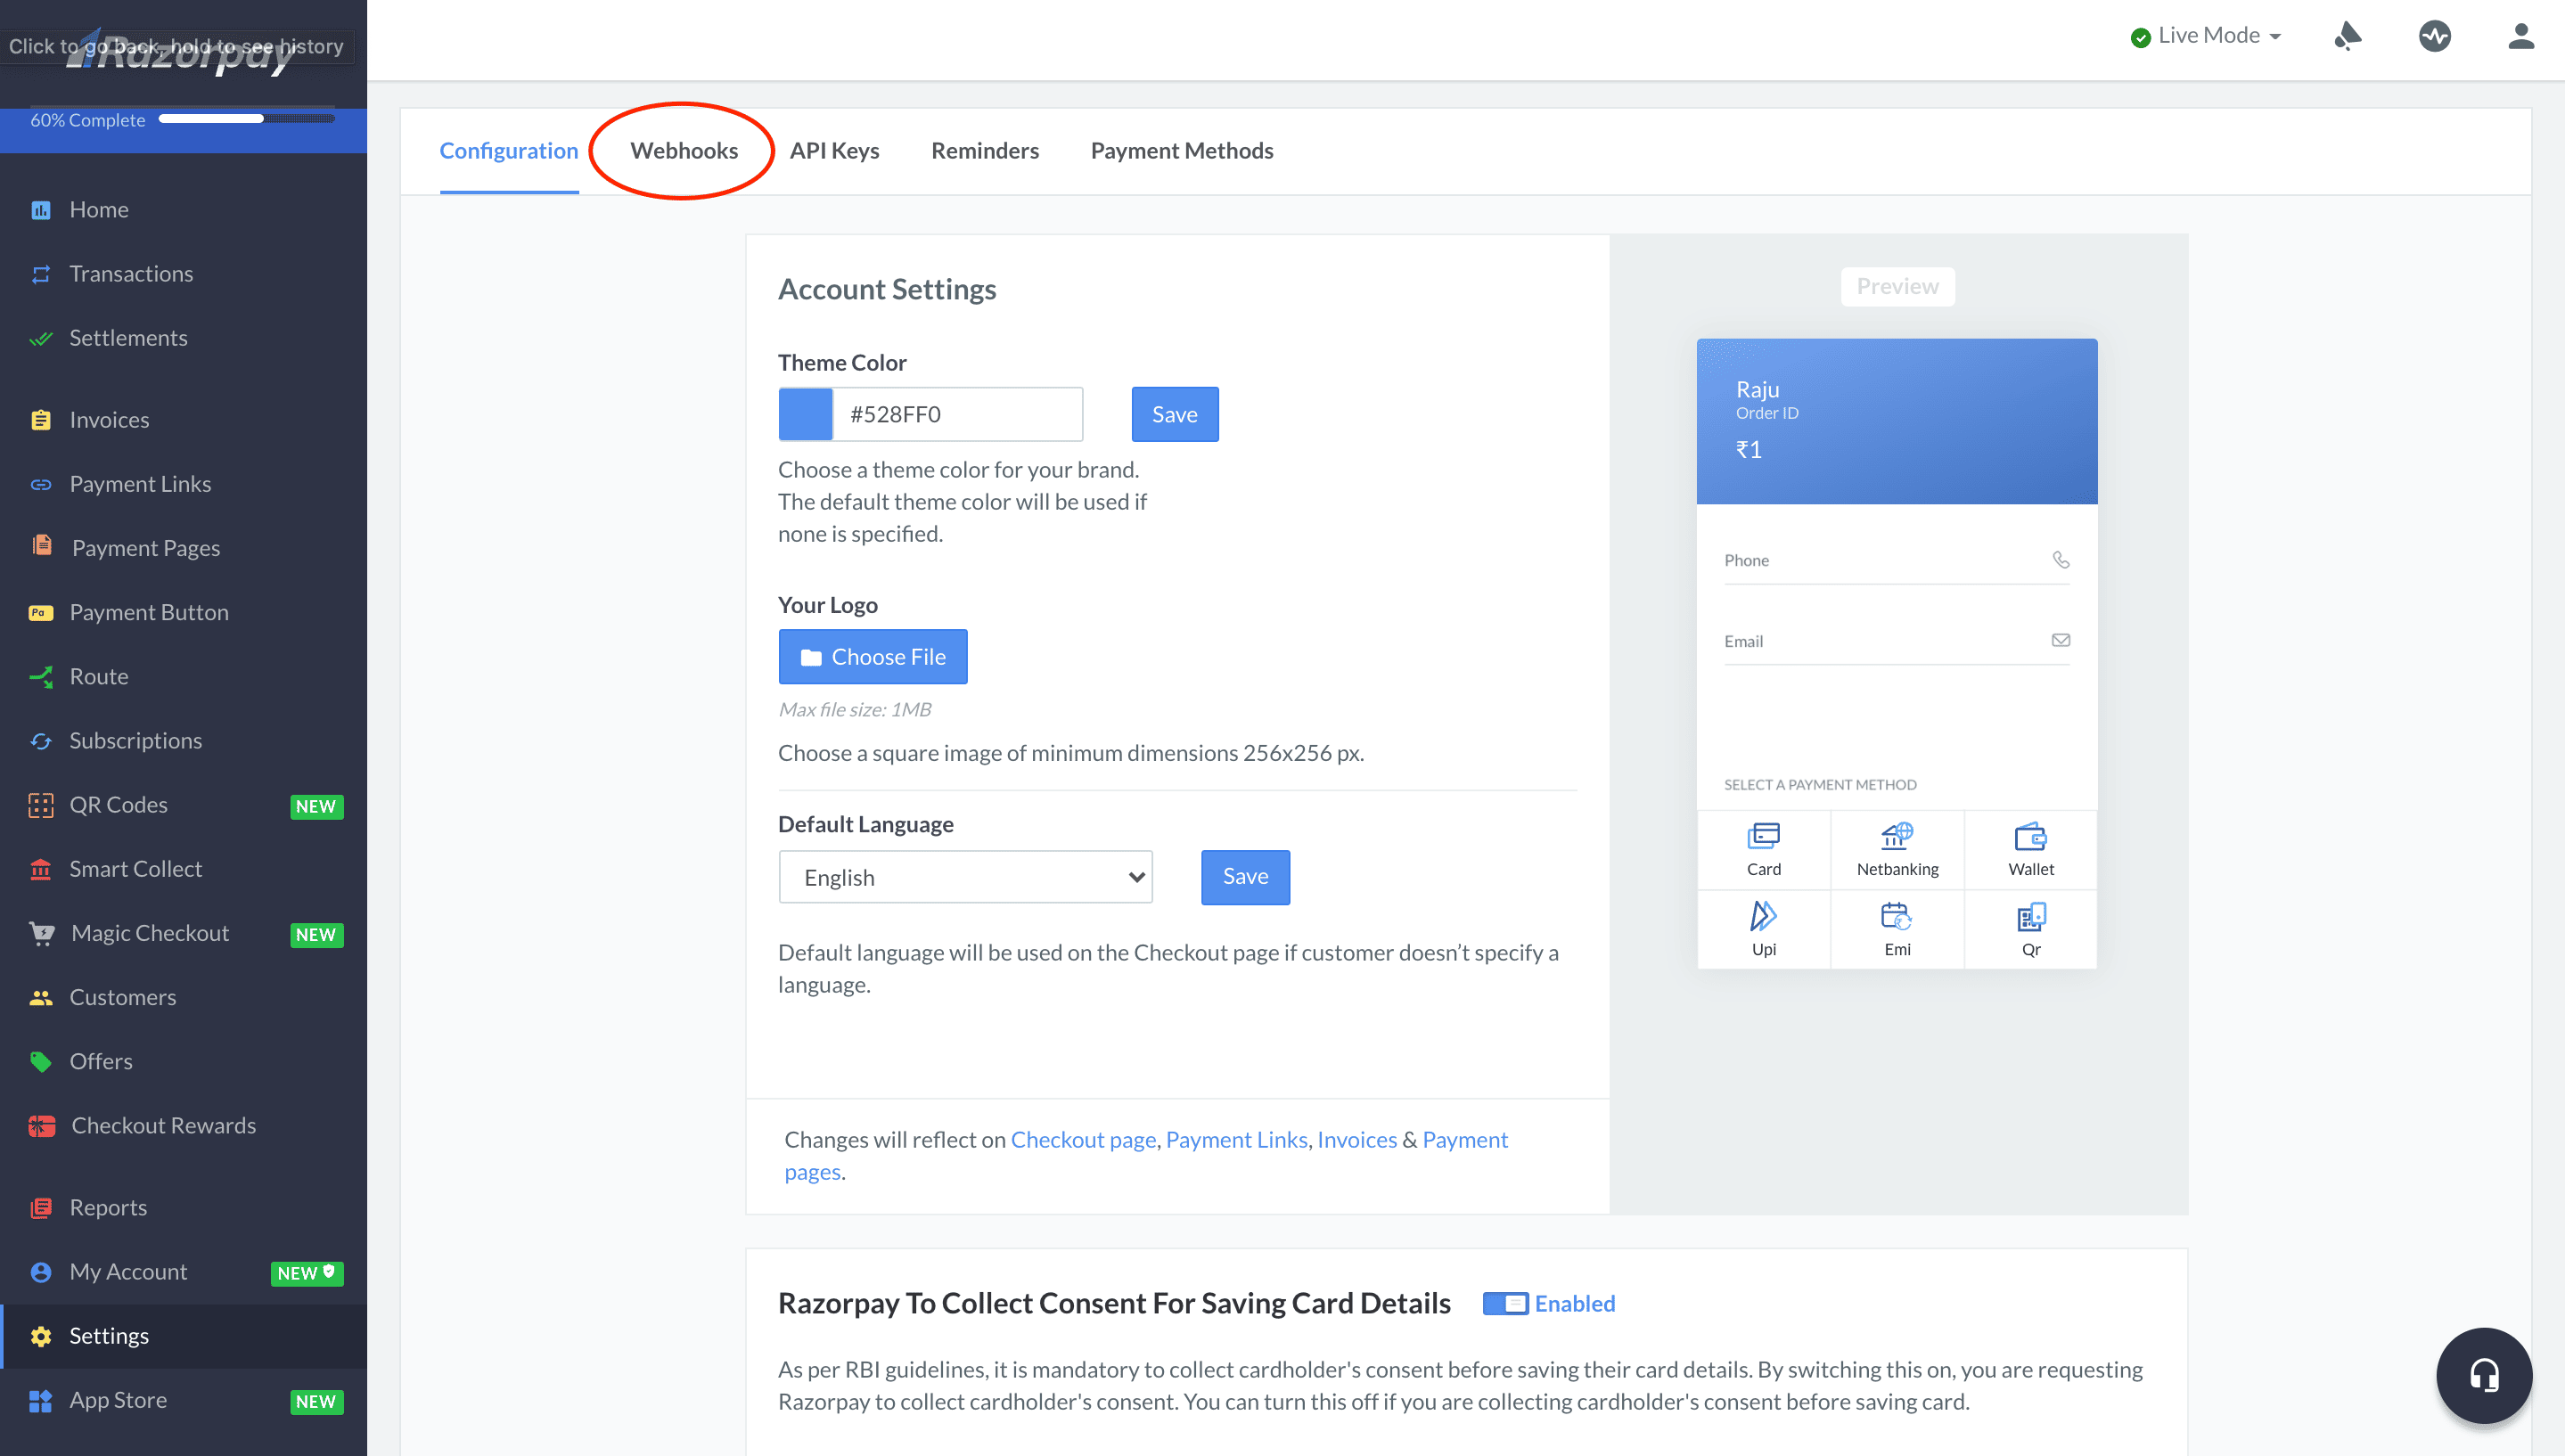
Task: Open QR Codes section
Action: point(183,804)
